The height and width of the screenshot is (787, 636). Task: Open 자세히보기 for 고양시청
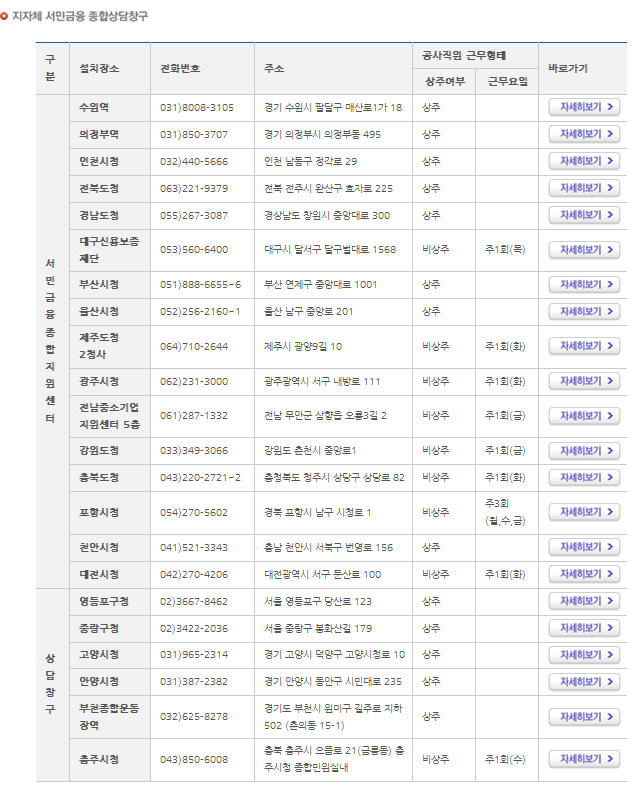coord(584,655)
